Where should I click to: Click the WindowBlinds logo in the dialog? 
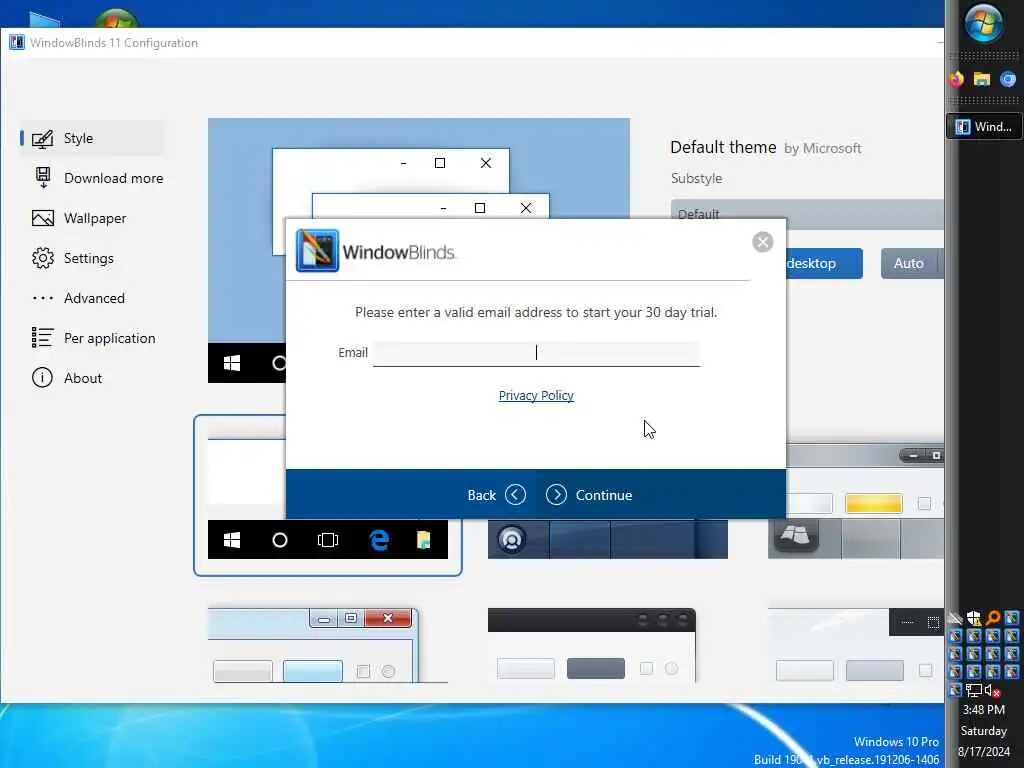click(x=317, y=251)
